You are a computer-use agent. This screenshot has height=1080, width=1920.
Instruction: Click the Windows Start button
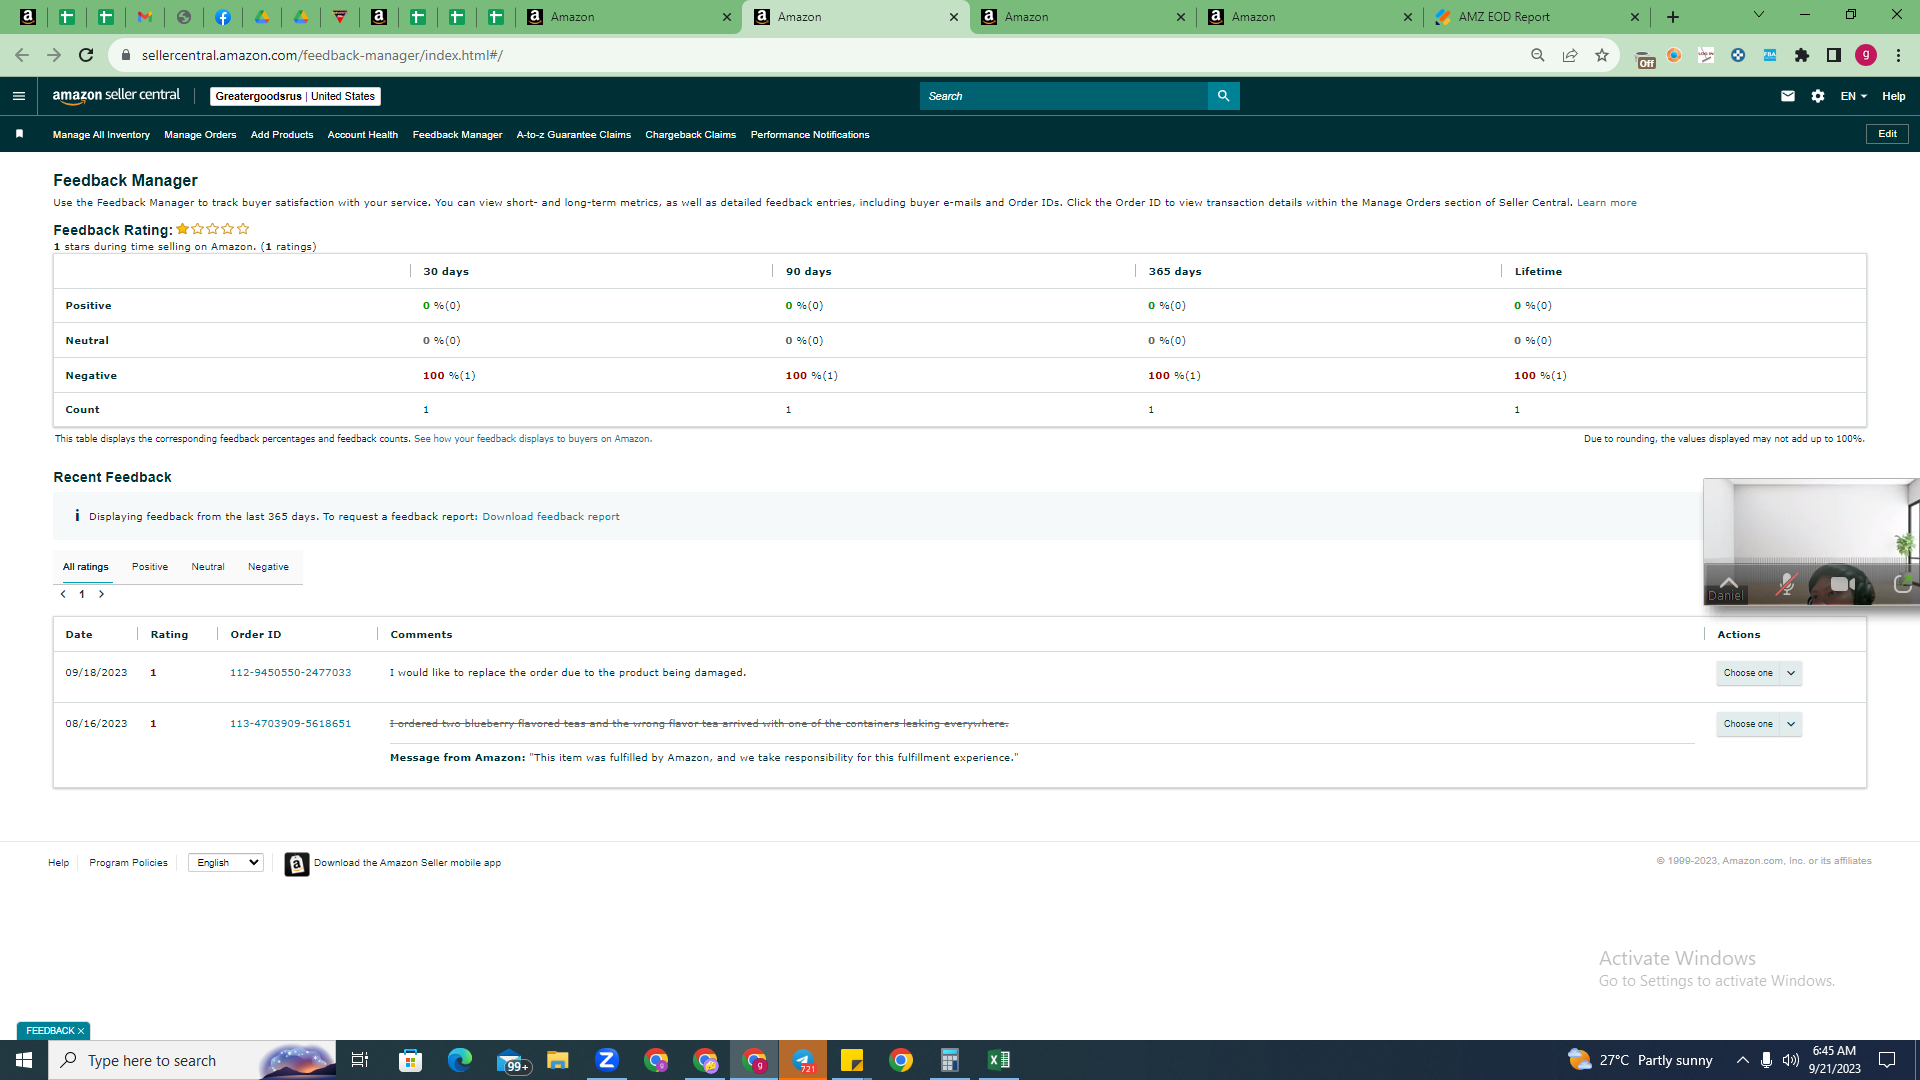(x=24, y=1060)
